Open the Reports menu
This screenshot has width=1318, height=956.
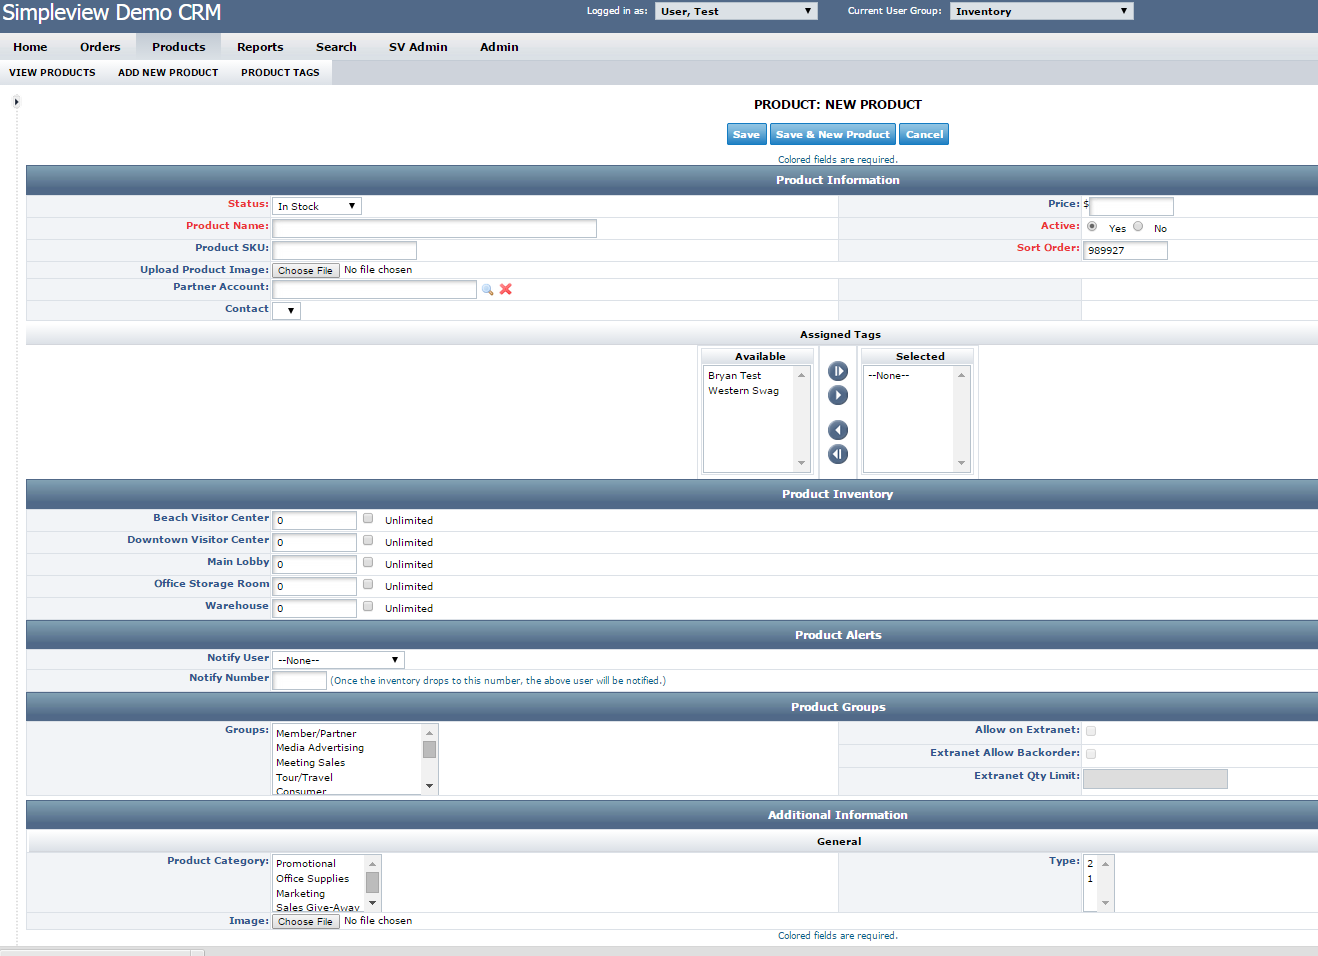260,47
